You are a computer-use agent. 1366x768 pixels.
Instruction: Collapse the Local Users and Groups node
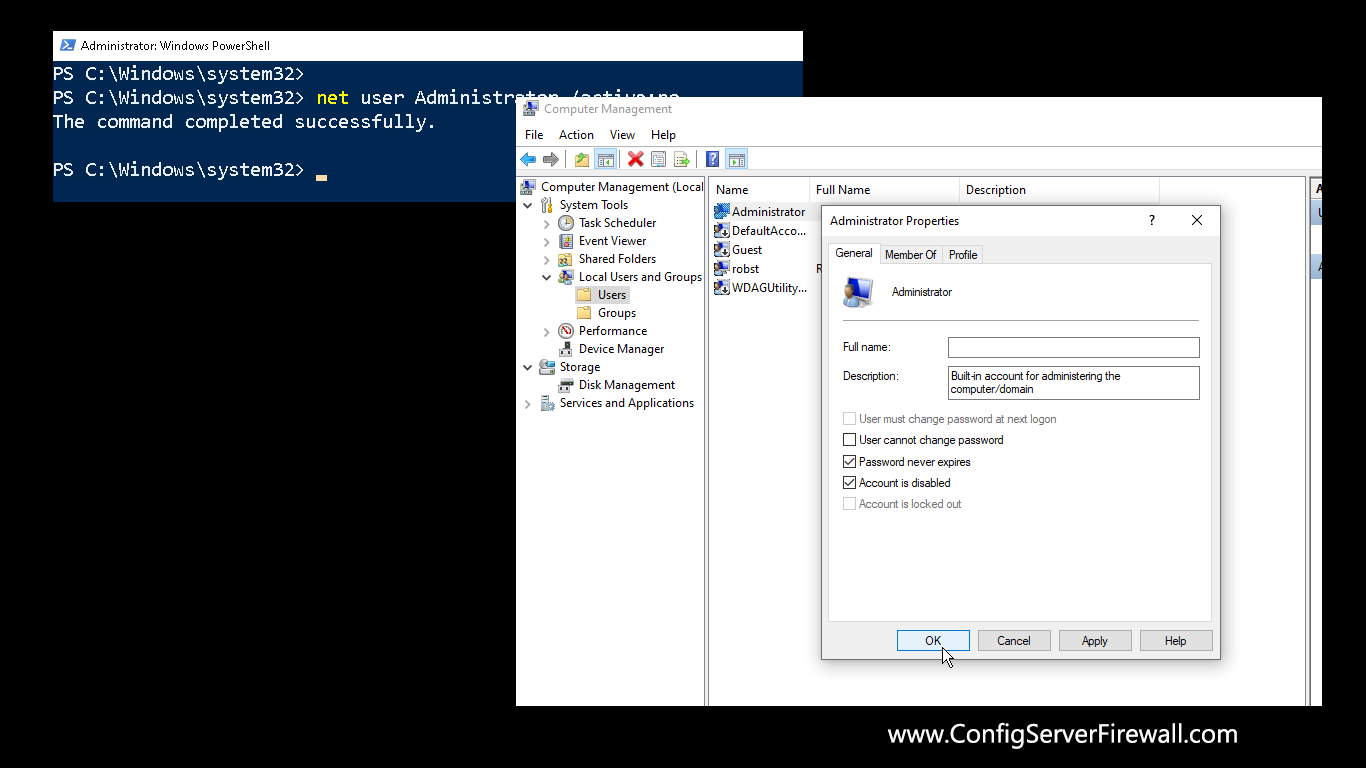point(547,277)
